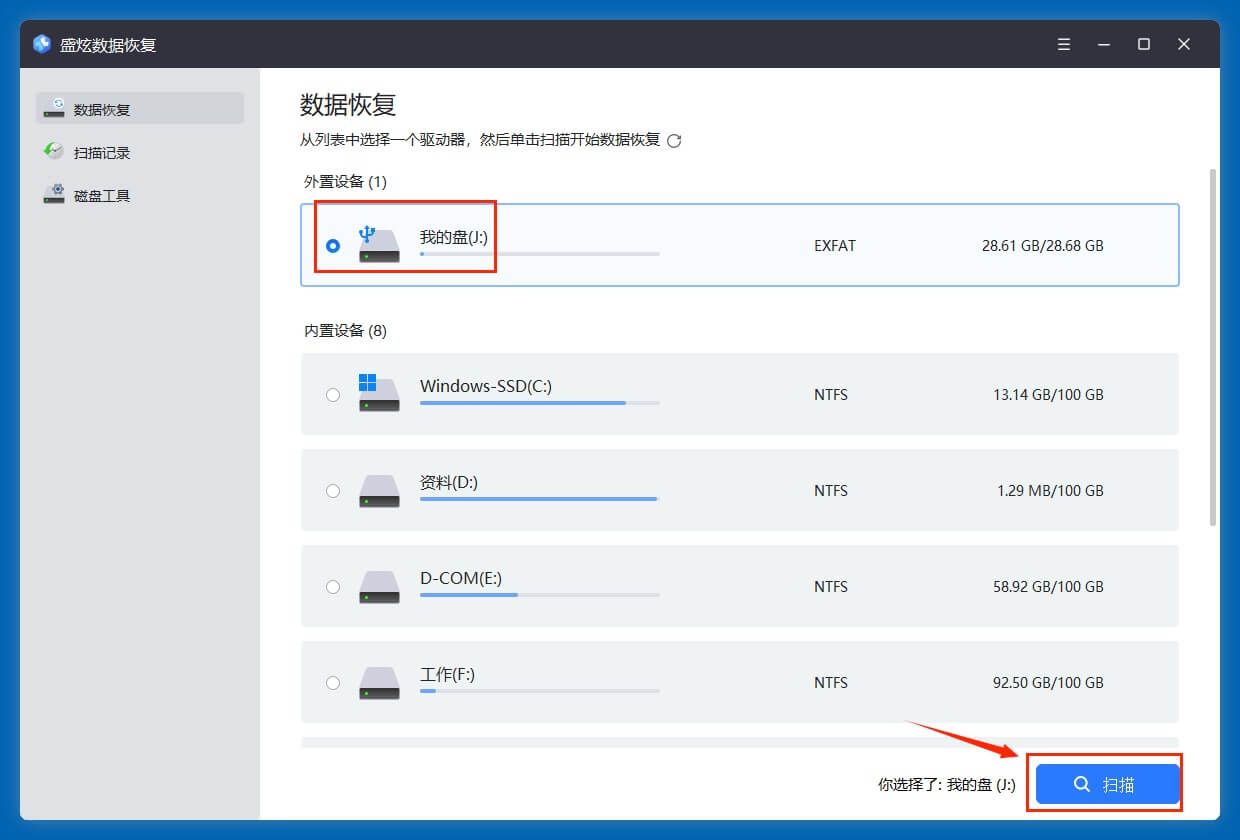Select the 我的盘(J:) radio button
Screen dimensions: 1240x840
click(x=333, y=245)
